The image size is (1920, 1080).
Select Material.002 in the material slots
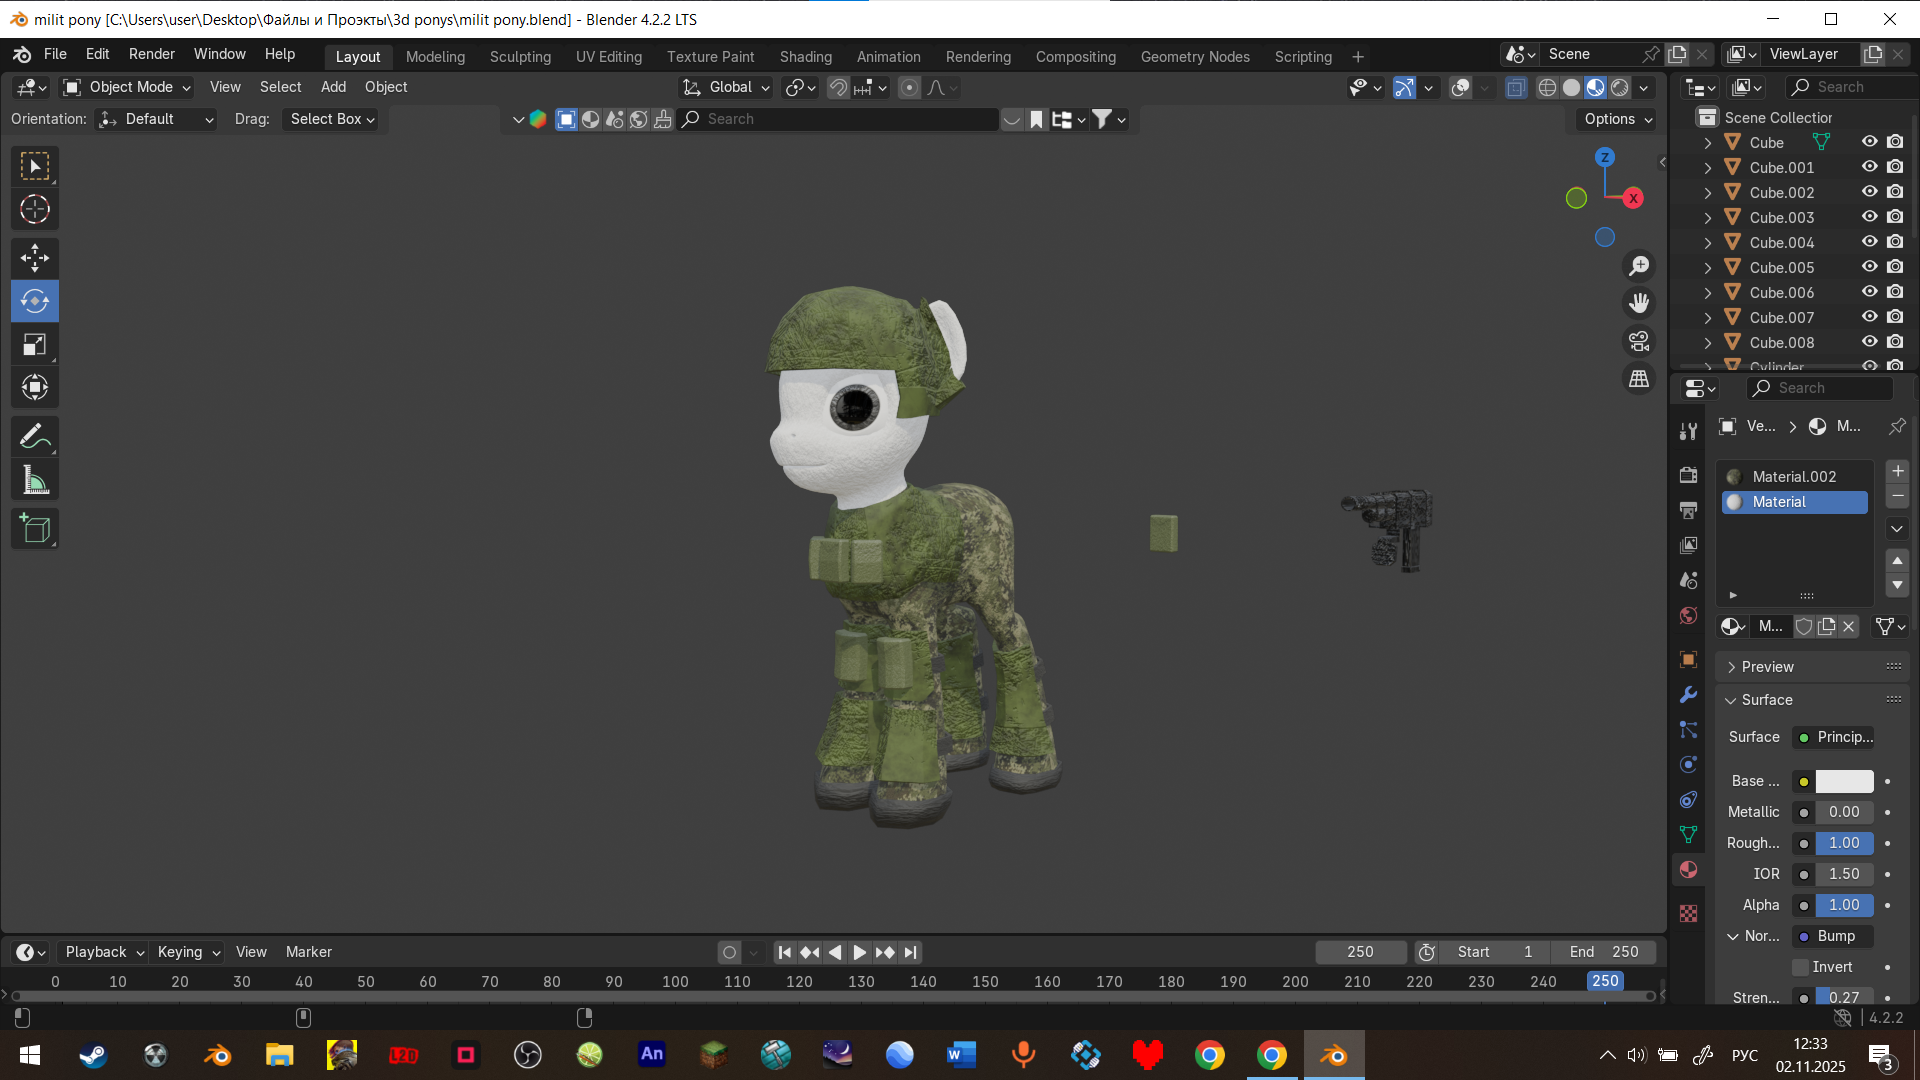point(1794,477)
